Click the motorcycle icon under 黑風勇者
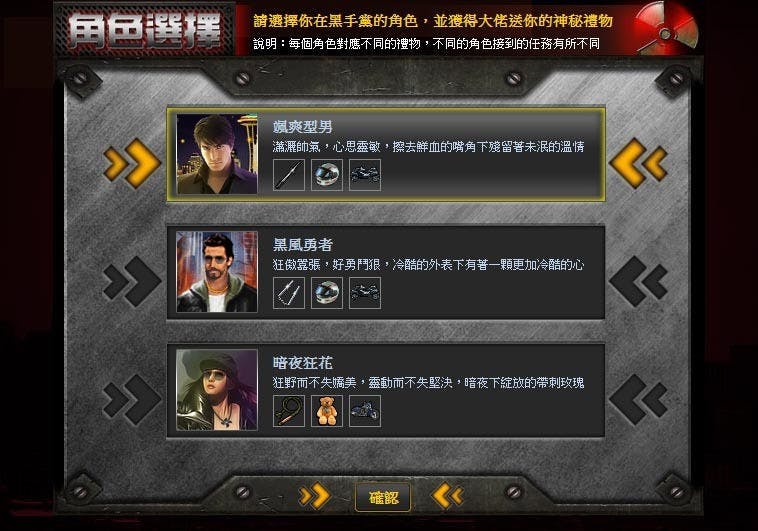 coord(365,293)
